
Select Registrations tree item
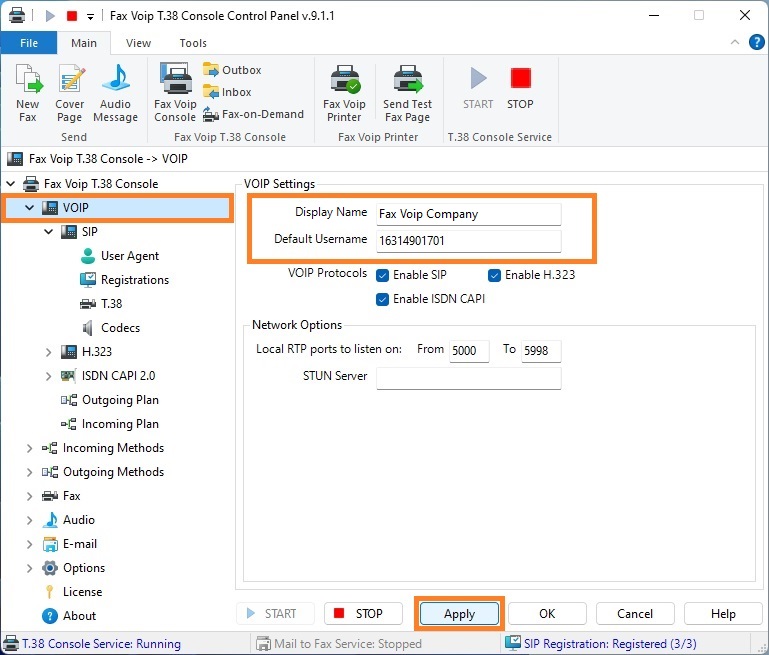point(125,279)
